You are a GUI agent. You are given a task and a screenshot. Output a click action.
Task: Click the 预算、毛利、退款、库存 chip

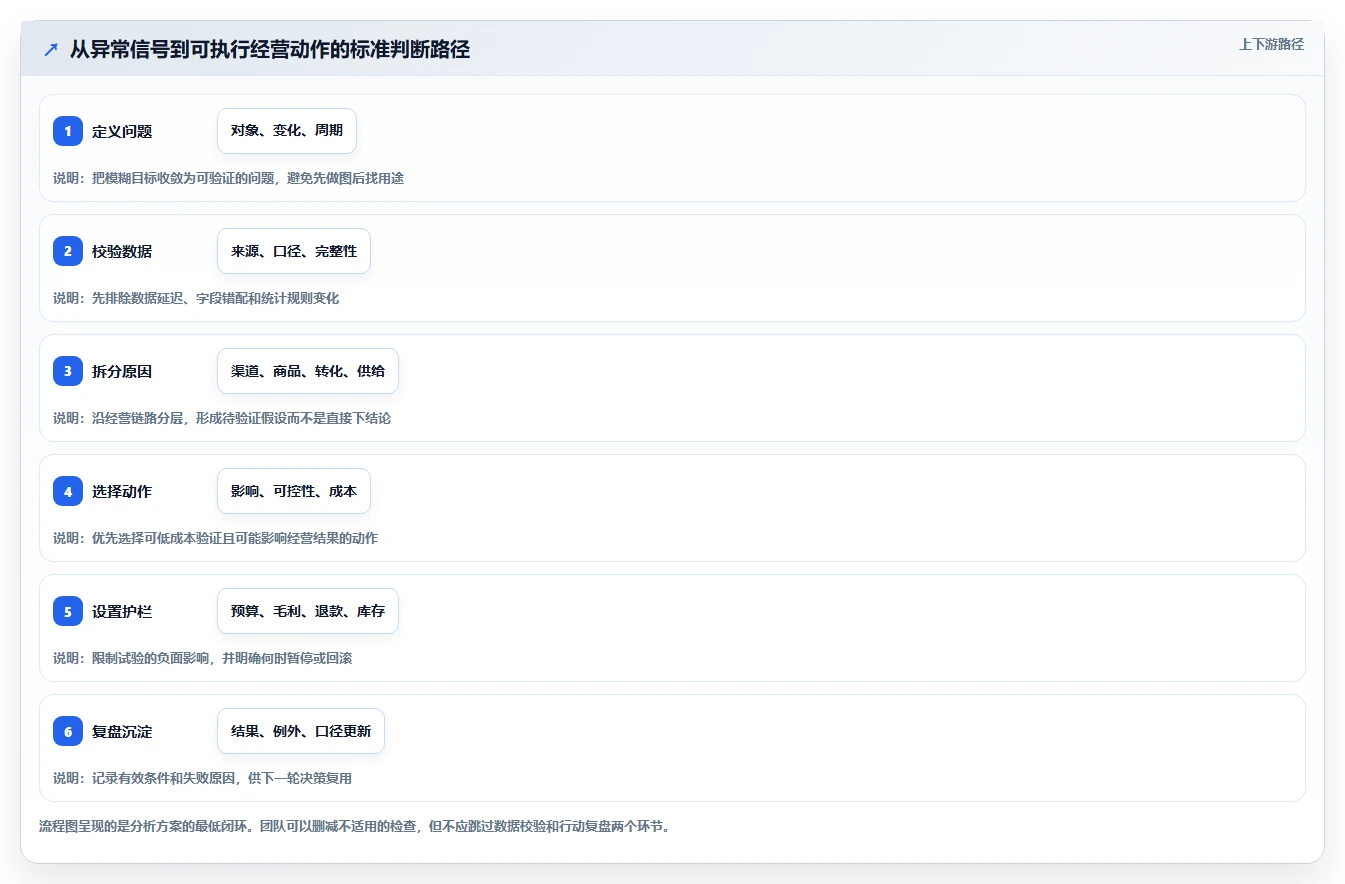308,611
